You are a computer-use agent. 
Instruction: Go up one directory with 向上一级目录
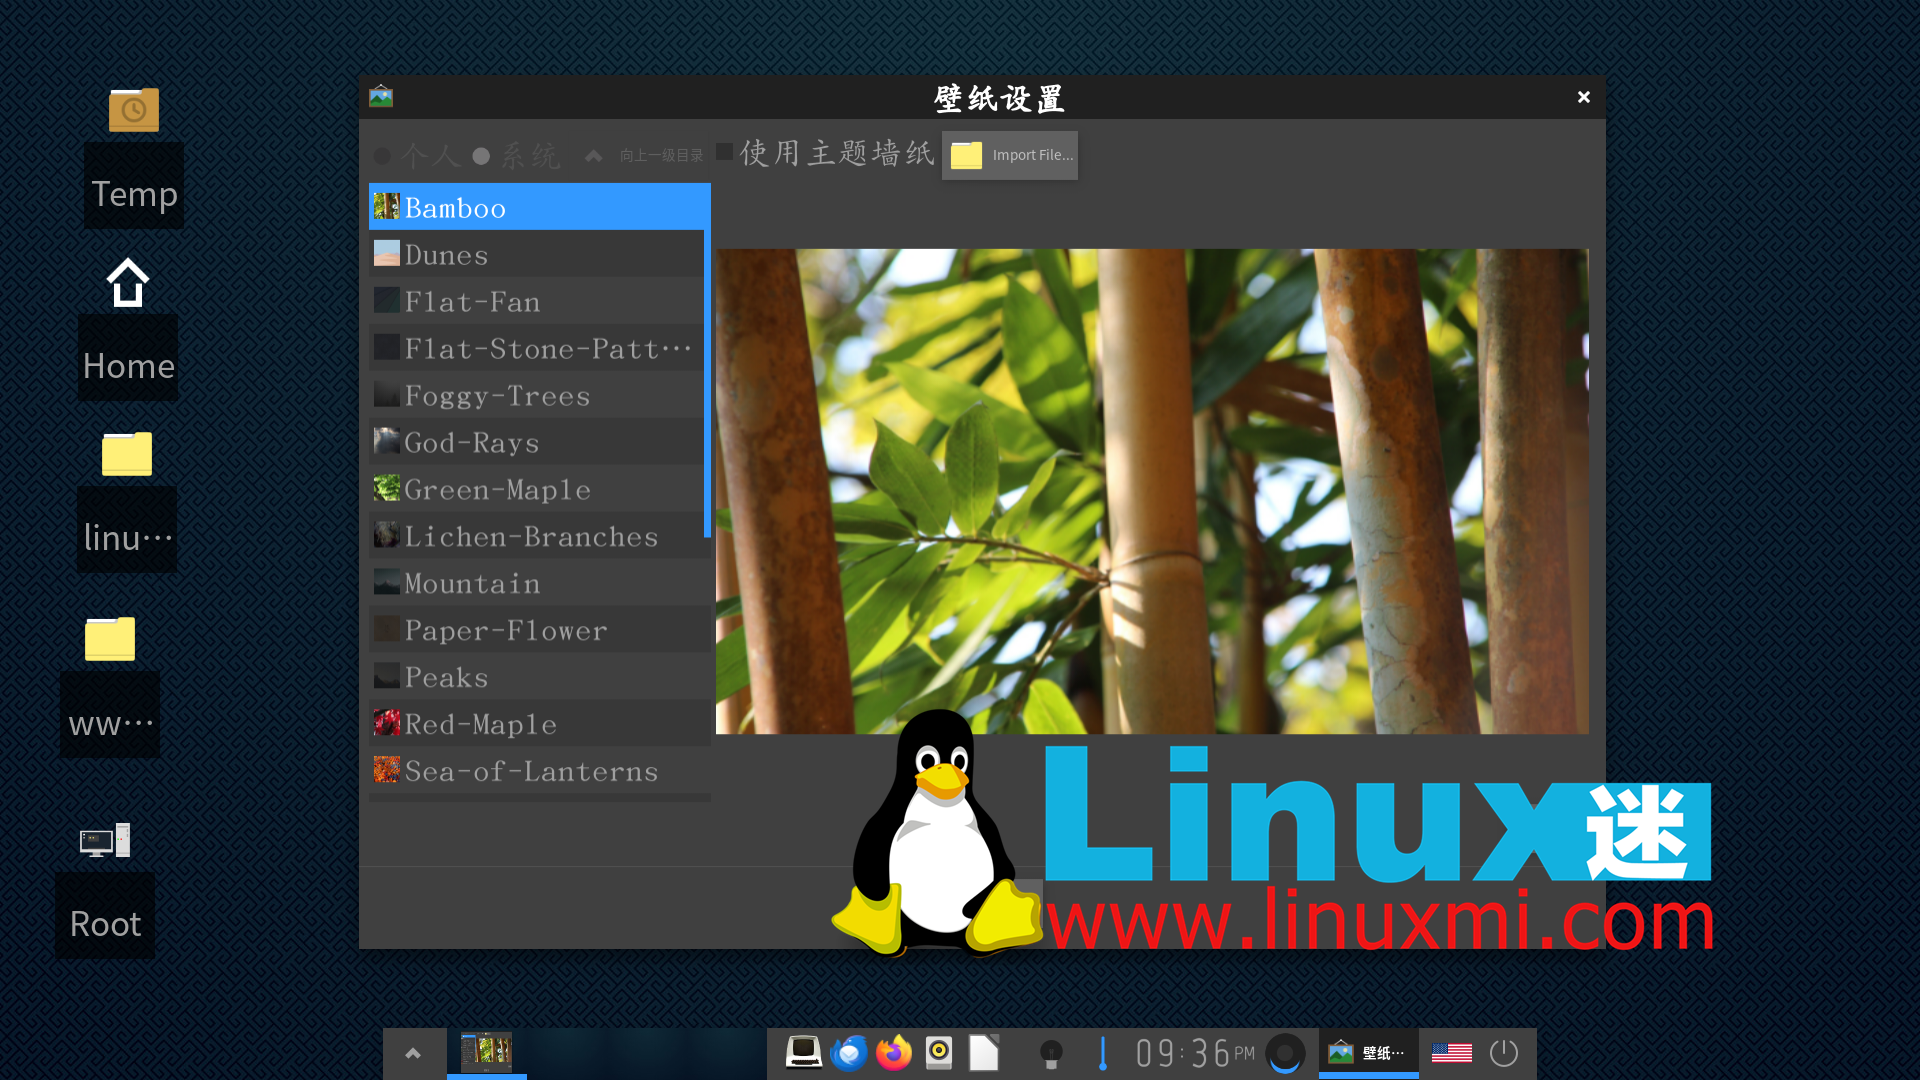click(x=645, y=156)
